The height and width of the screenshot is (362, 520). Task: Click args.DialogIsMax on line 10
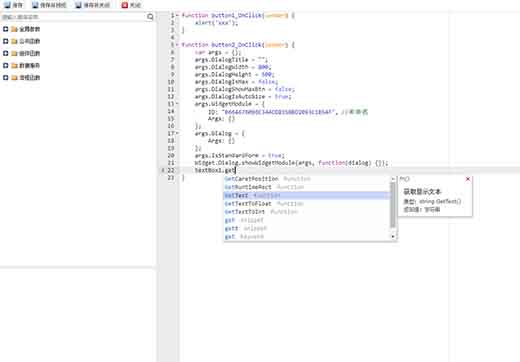pos(222,82)
